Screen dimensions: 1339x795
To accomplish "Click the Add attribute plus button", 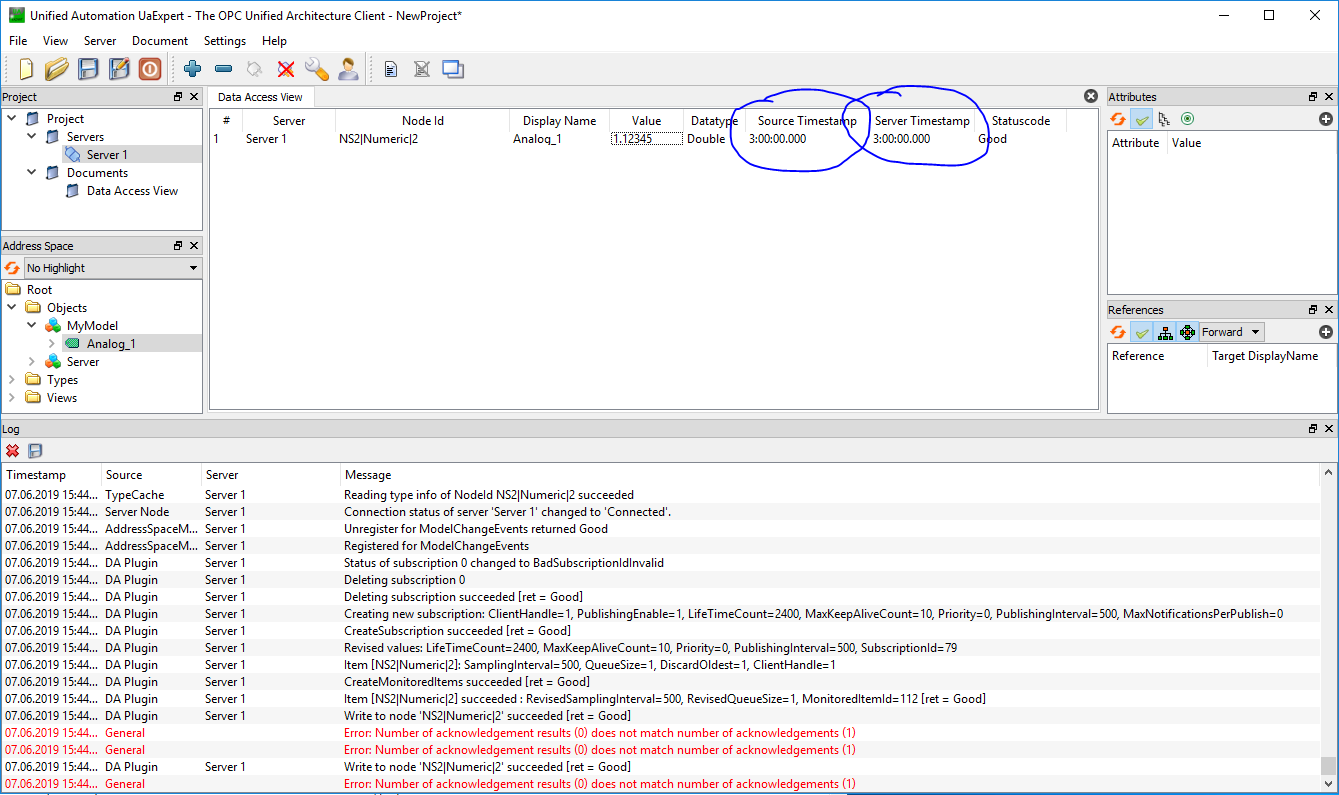I will (1326, 118).
